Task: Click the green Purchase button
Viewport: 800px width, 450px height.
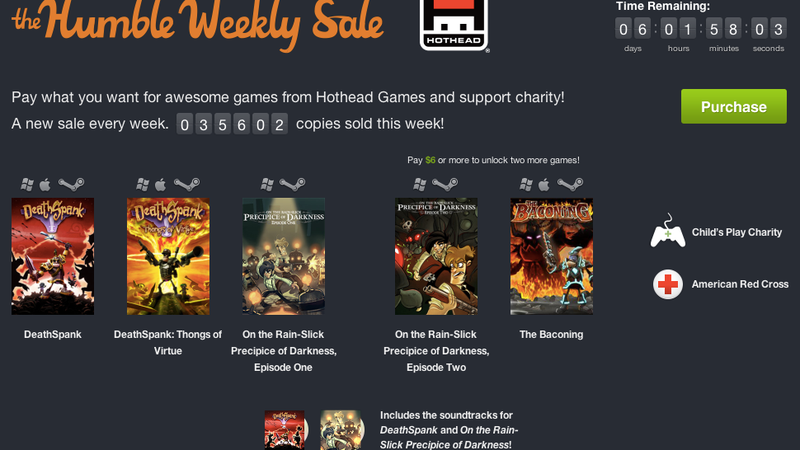Action: coord(734,106)
